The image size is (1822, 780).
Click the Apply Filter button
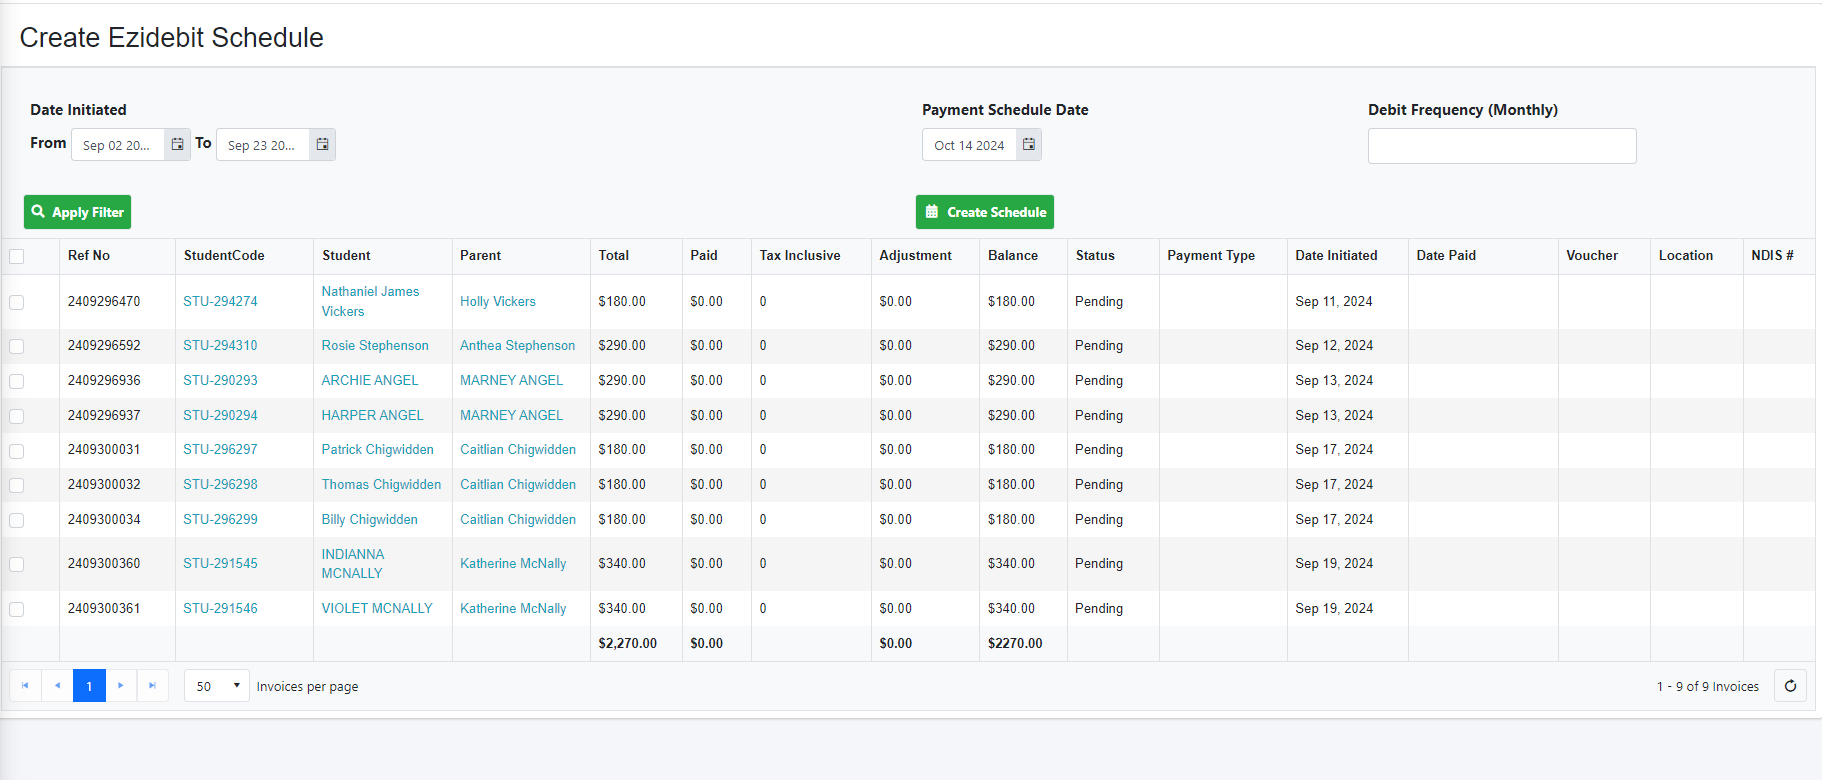pos(78,212)
